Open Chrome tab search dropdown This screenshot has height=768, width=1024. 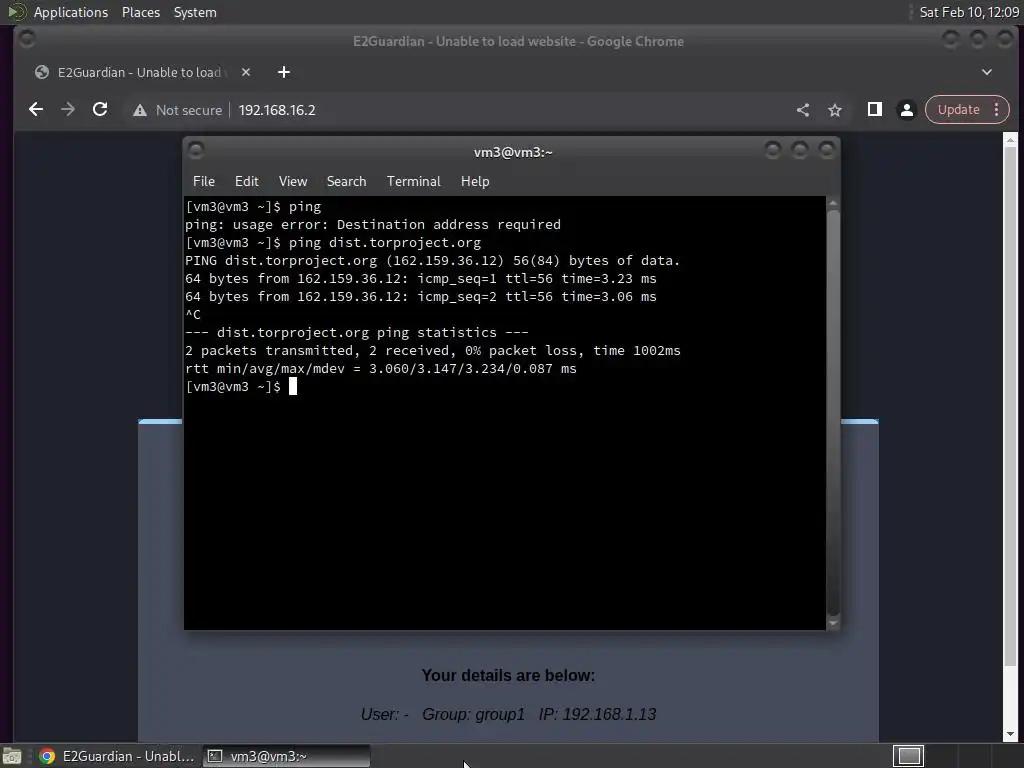(987, 72)
